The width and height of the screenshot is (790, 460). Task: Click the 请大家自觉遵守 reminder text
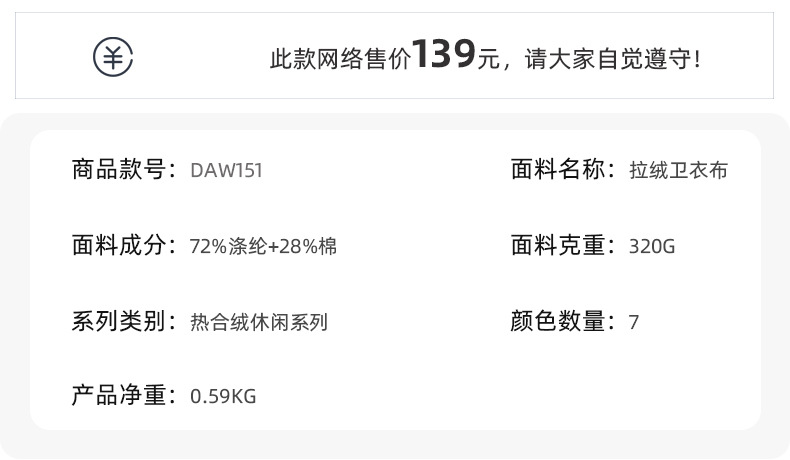[612, 59]
